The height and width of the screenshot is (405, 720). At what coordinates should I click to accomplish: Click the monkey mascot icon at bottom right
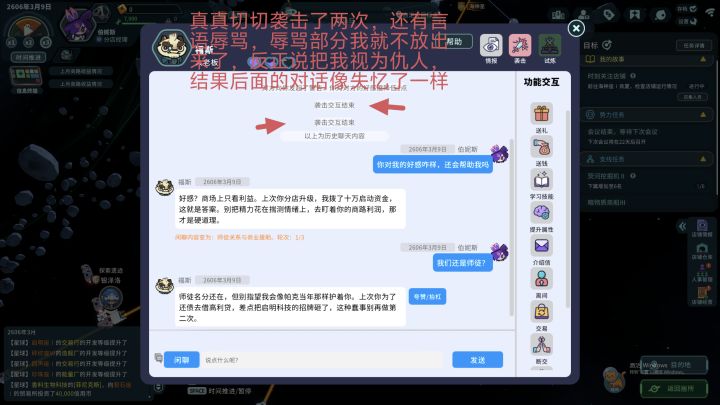pyautogui.click(x=614, y=379)
